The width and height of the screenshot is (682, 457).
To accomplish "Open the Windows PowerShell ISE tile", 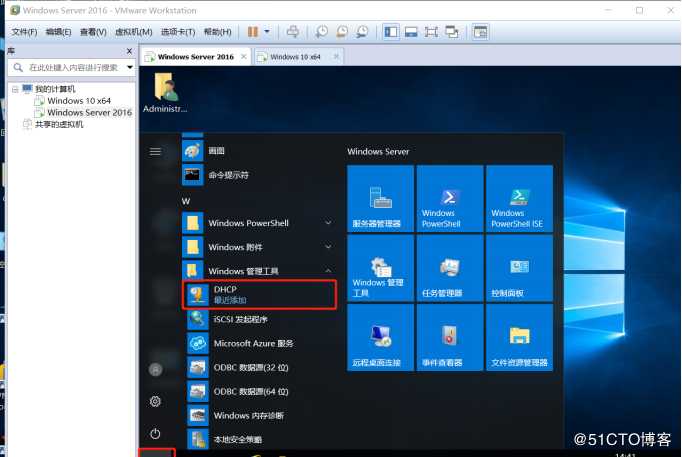I will click(519, 198).
